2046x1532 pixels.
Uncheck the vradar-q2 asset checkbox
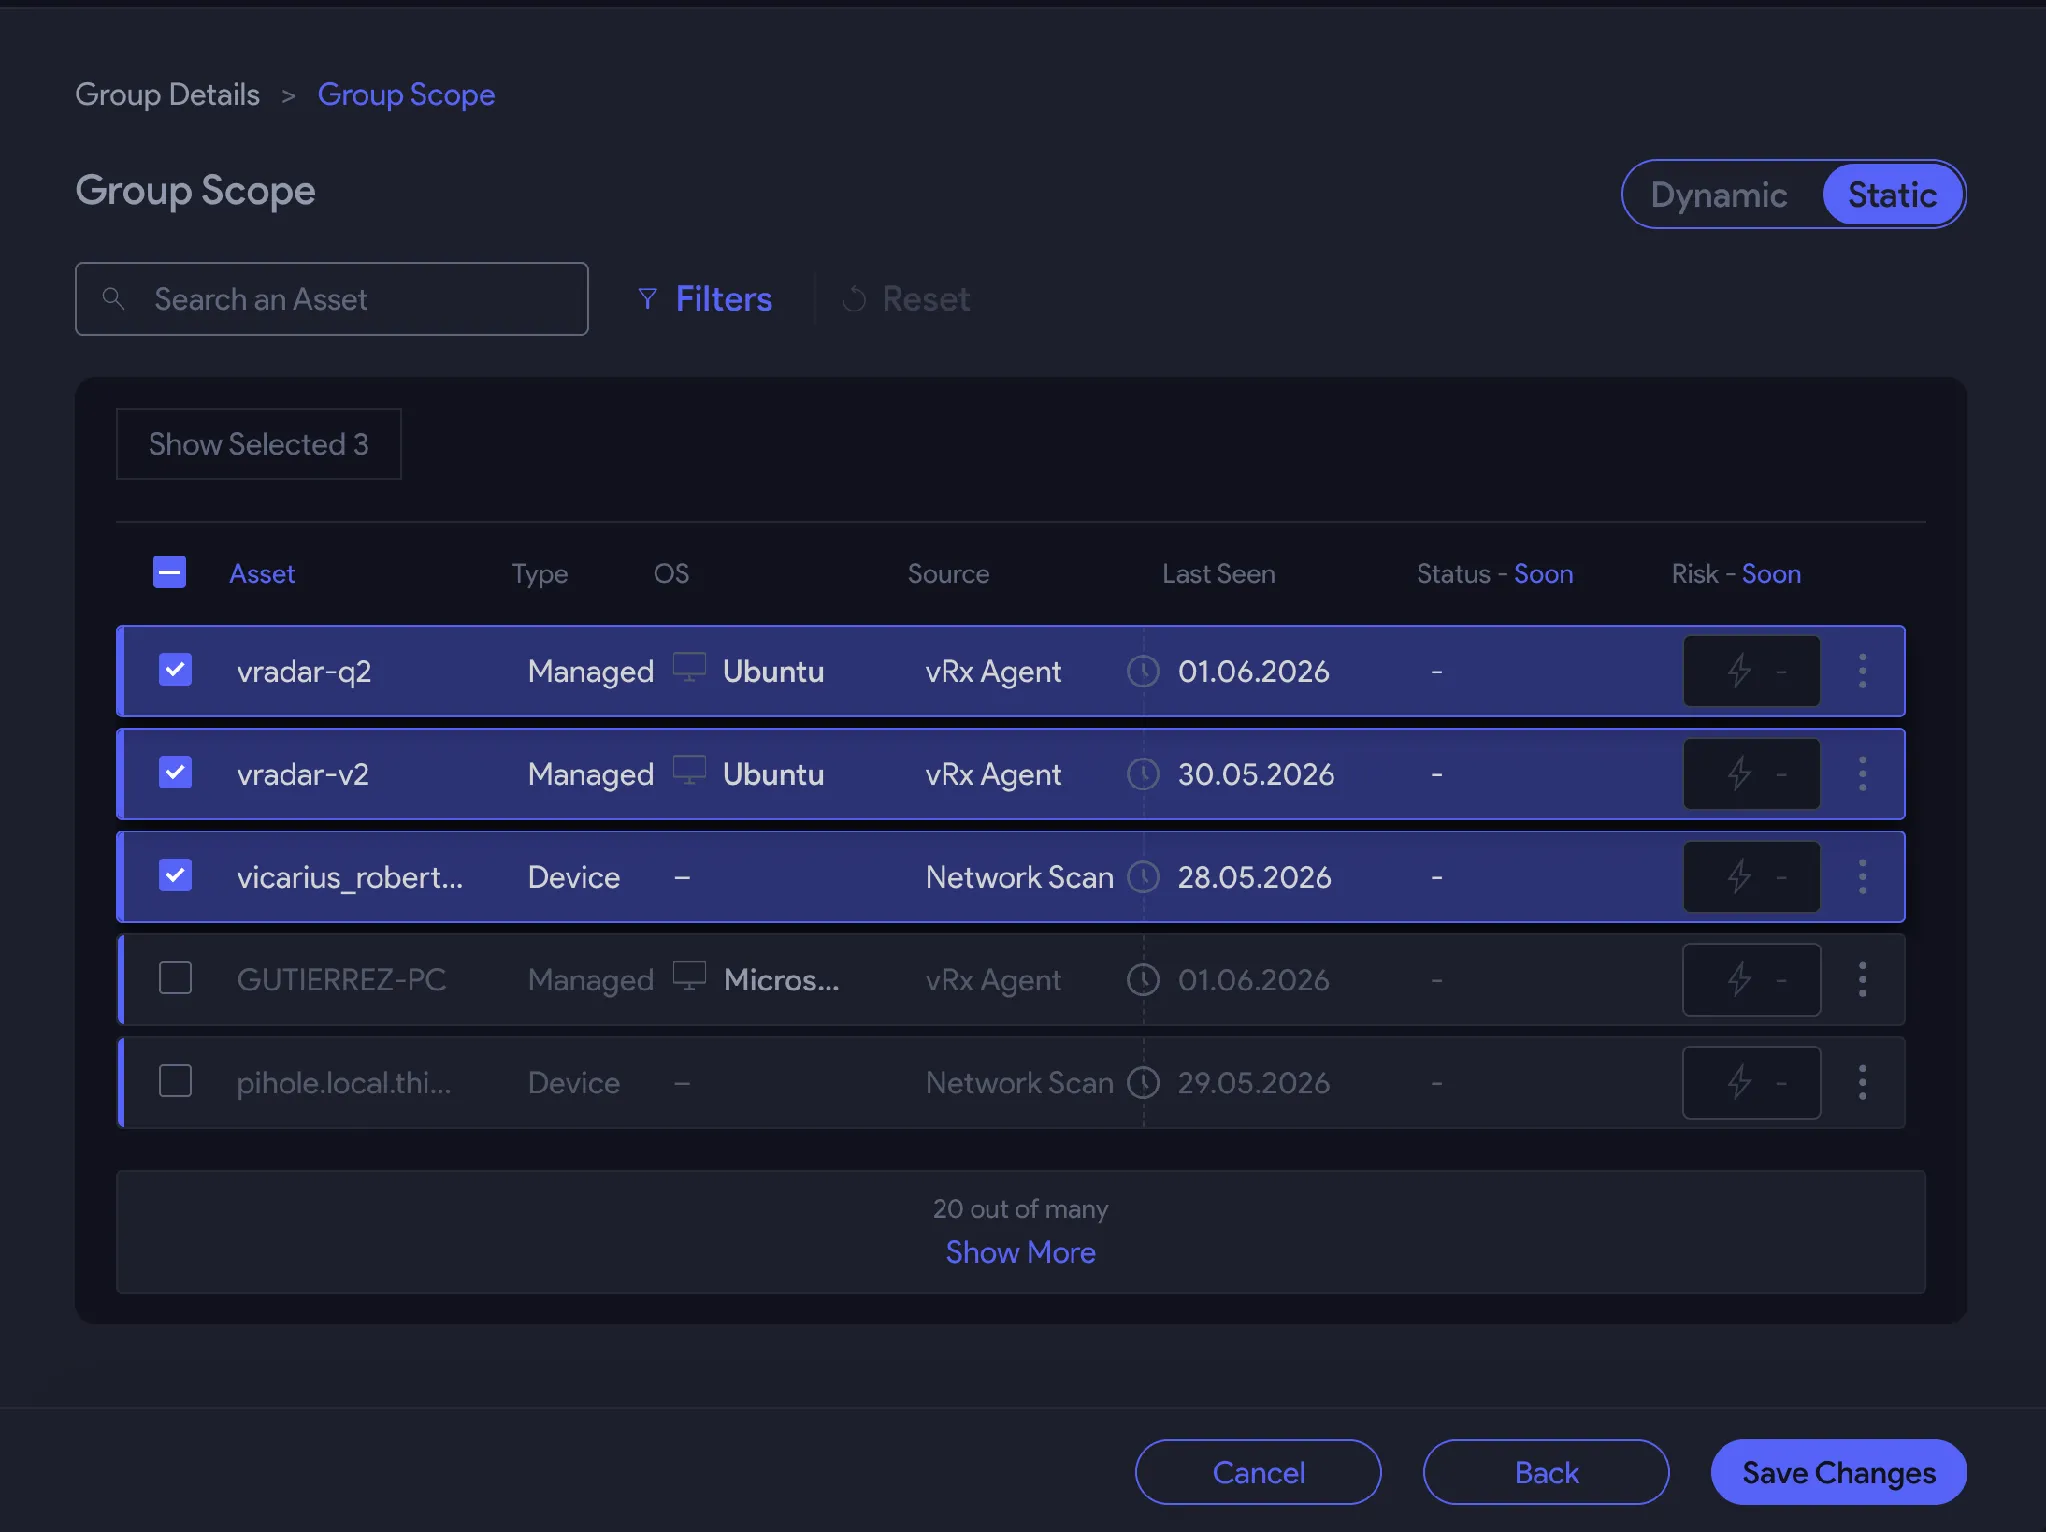coord(175,669)
